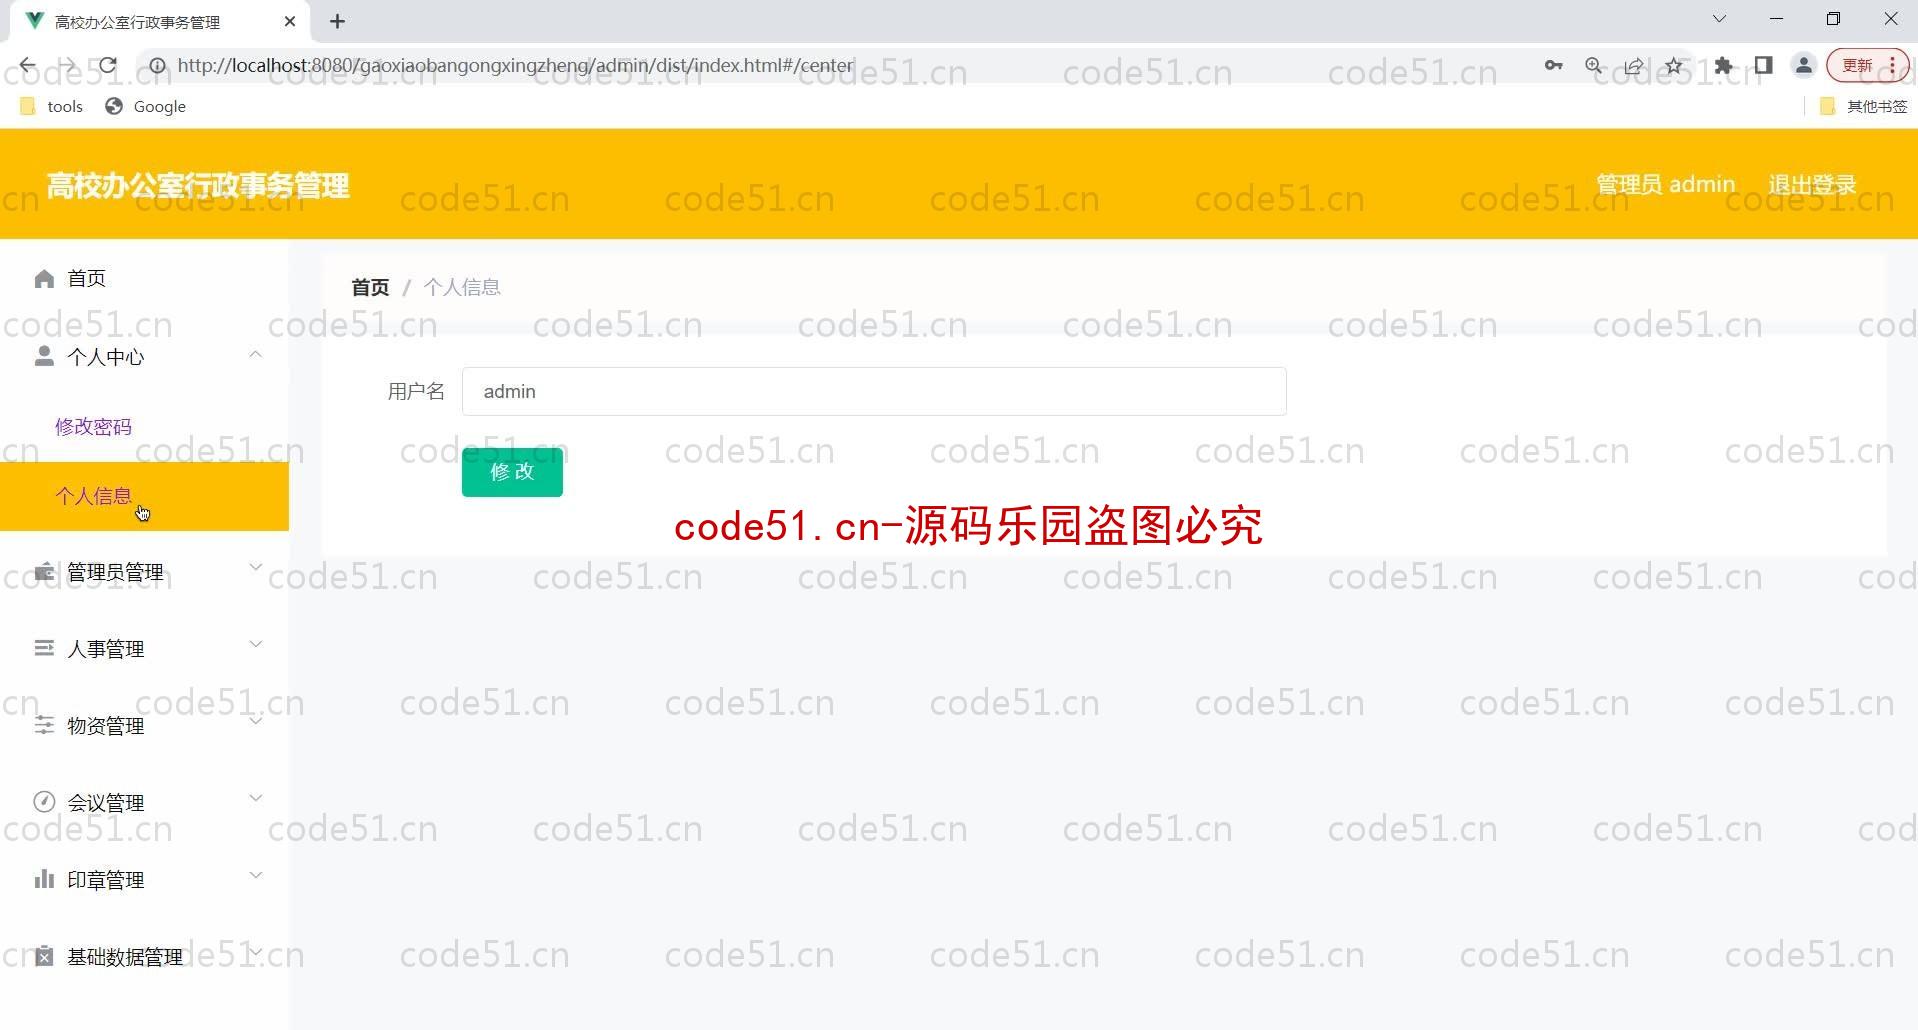Screen dimensions: 1918x1030
Task: Click the site info icon in the address bar
Action: coord(157,66)
